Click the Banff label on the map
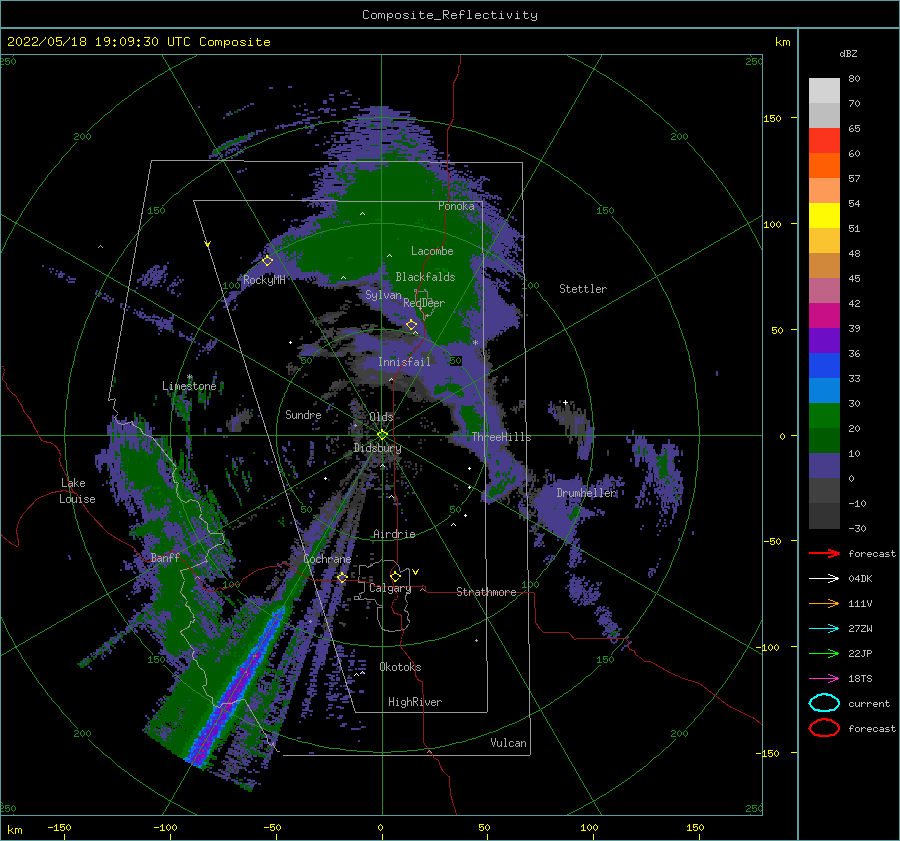 click(165, 557)
